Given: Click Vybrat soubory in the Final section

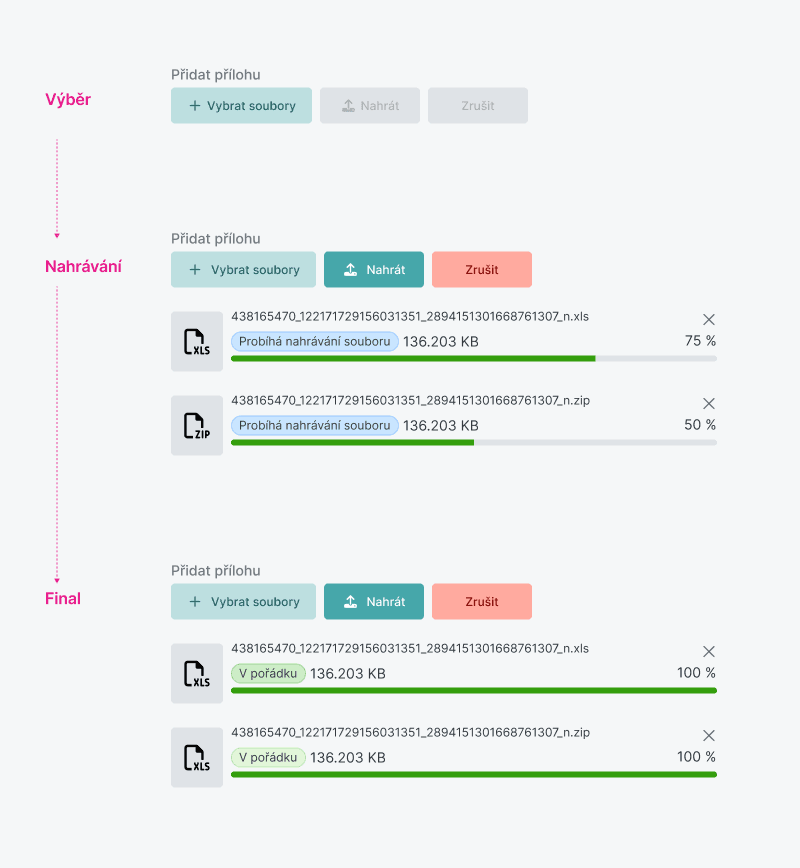Looking at the screenshot, I should (x=243, y=601).
